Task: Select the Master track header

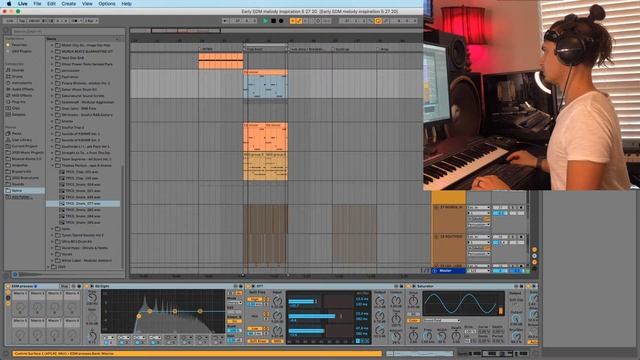Action: pos(448,271)
